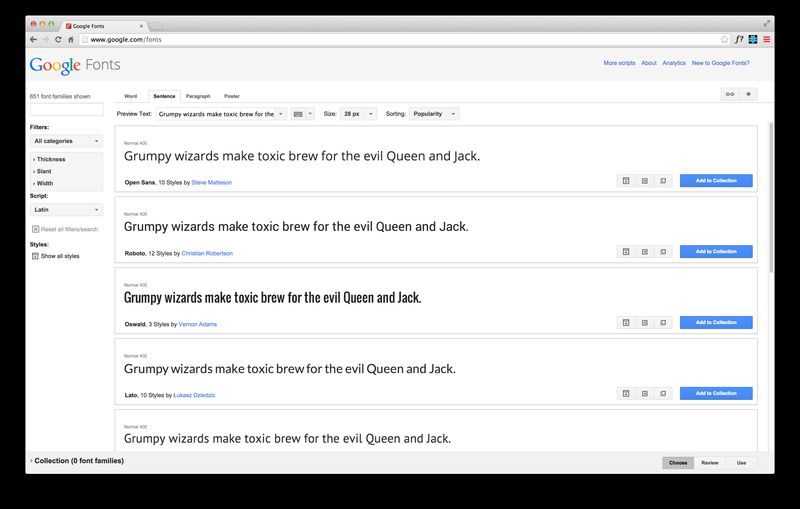Viewport: 800px width, 509px height.
Task: Click the www.google.com/fonts address bar
Action: tap(403, 39)
